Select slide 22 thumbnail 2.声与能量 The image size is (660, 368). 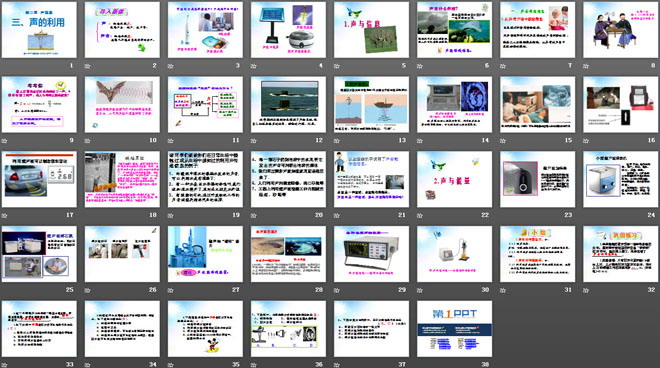coord(455,179)
